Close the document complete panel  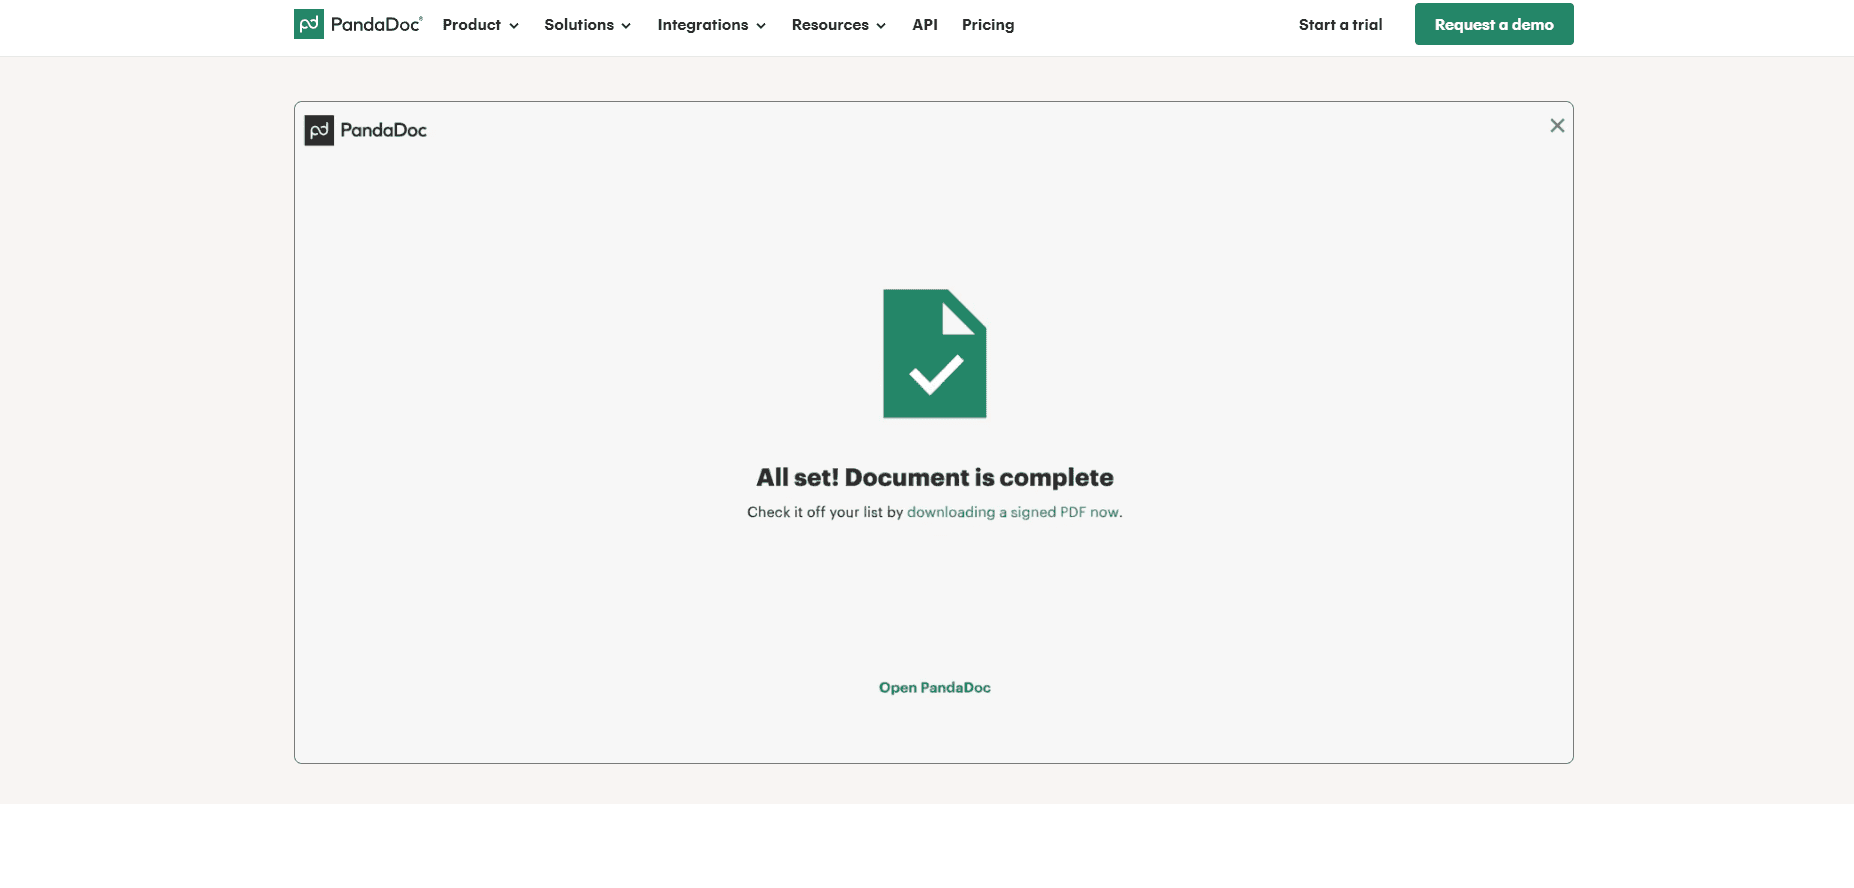(1557, 126)
